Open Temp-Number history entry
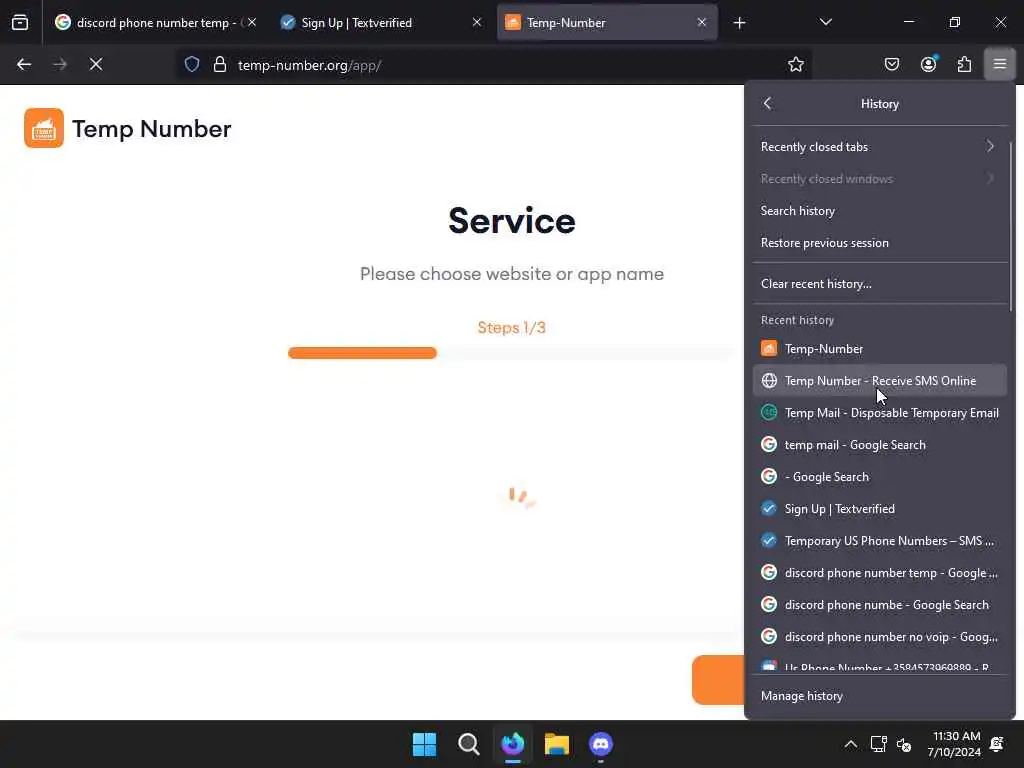The height and width of the screenshot is (768, 1024). pos(879,348)
